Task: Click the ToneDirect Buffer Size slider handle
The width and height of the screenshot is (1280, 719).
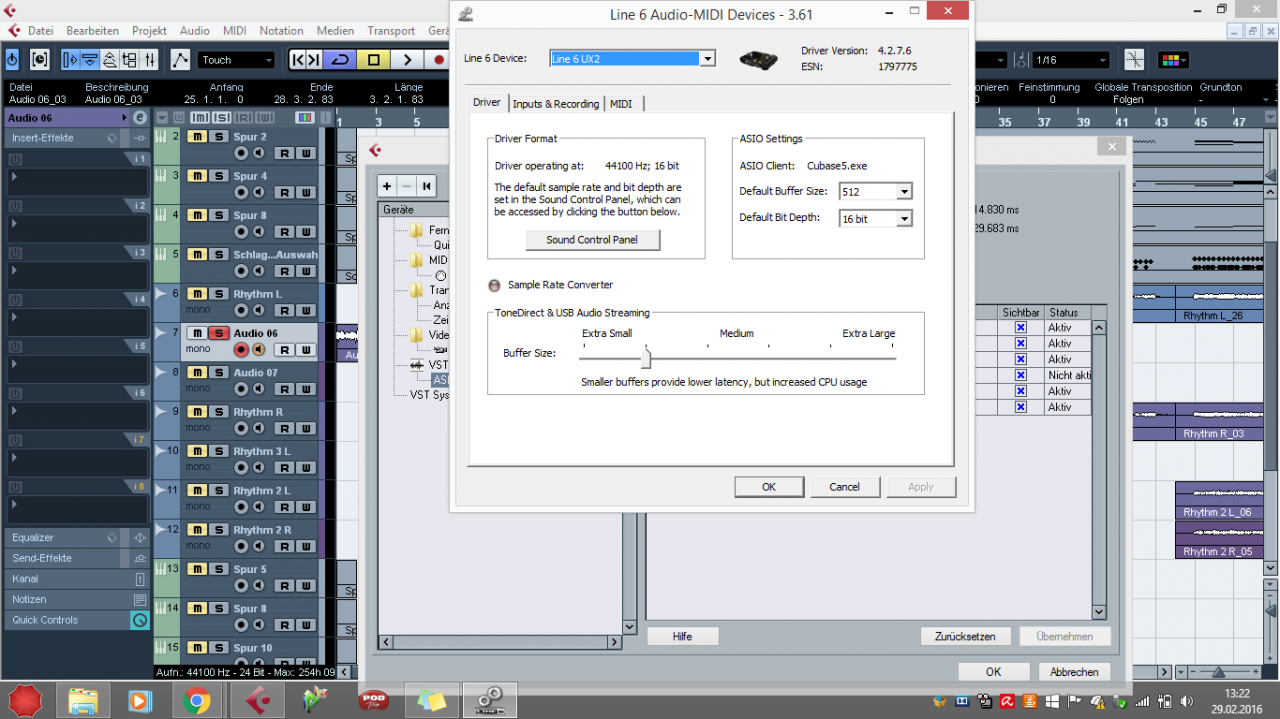Action: click(646, 357)
